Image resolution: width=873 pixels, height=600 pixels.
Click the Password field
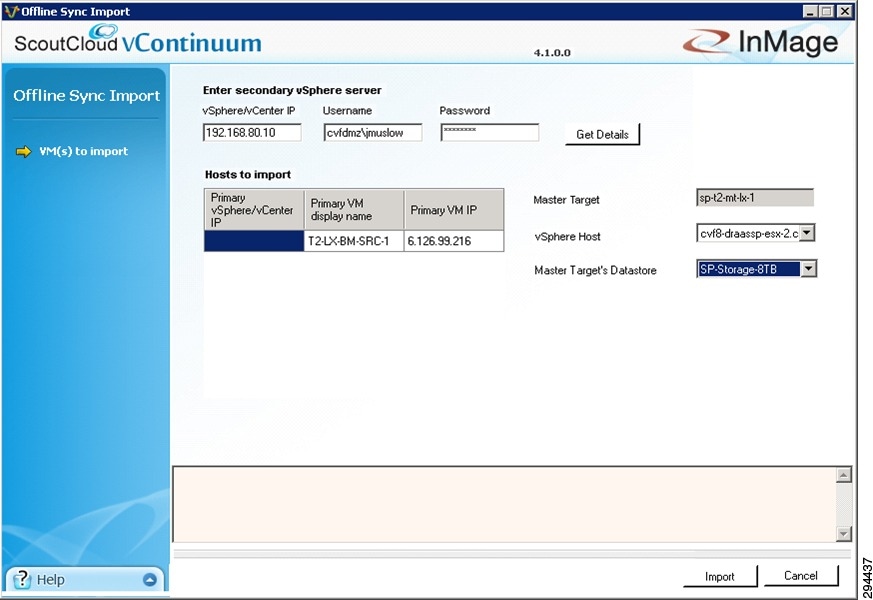pos(490,132)
